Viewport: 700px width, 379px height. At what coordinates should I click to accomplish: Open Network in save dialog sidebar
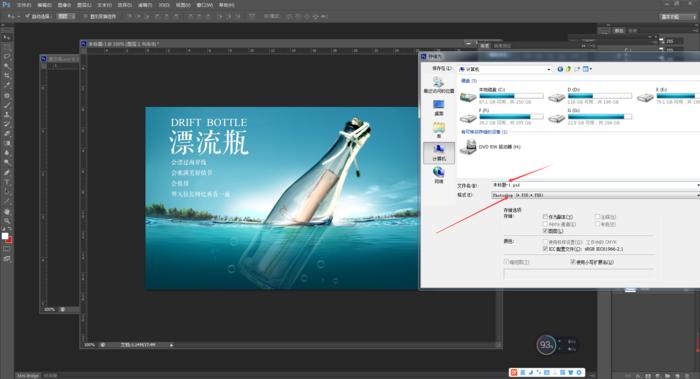[439, 175]
